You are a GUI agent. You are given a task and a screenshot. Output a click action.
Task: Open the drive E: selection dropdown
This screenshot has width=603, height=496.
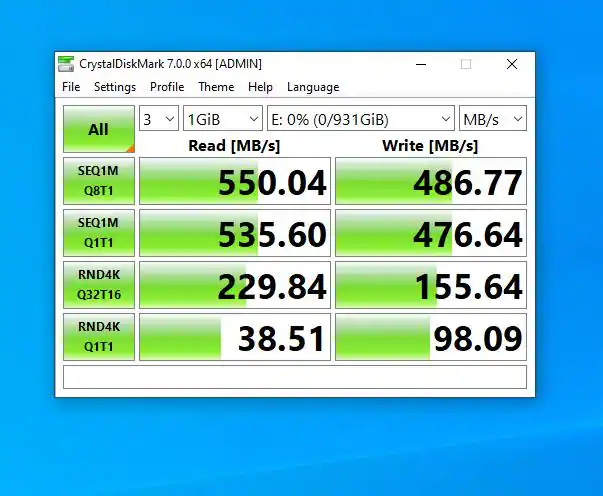tap(360, 119)
